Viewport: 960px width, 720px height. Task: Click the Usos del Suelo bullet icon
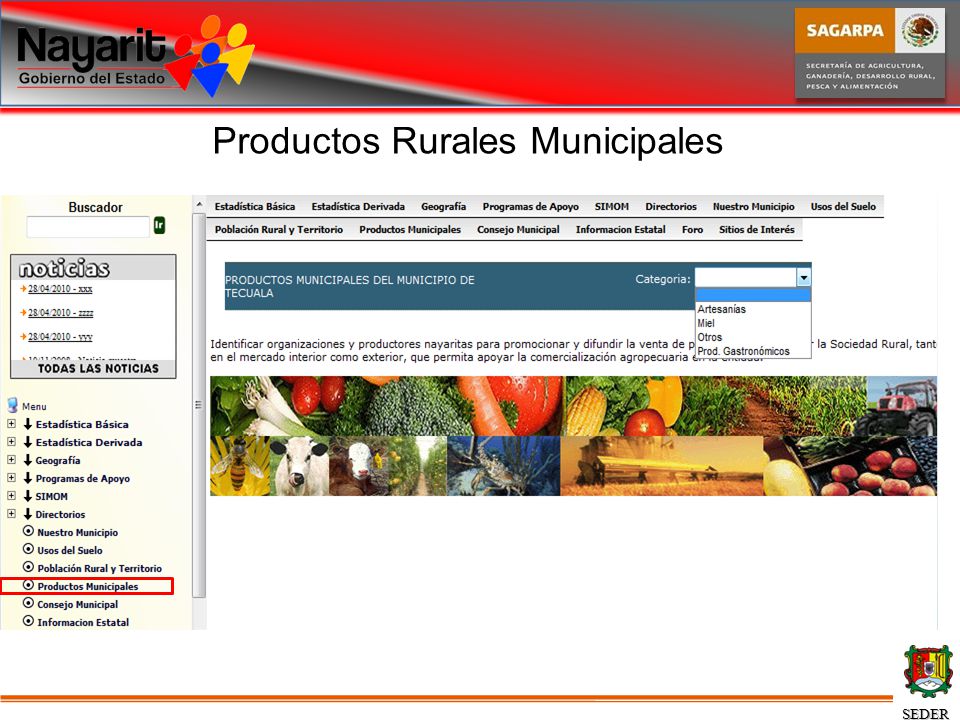pyautogui.click(x=28, y=549)
